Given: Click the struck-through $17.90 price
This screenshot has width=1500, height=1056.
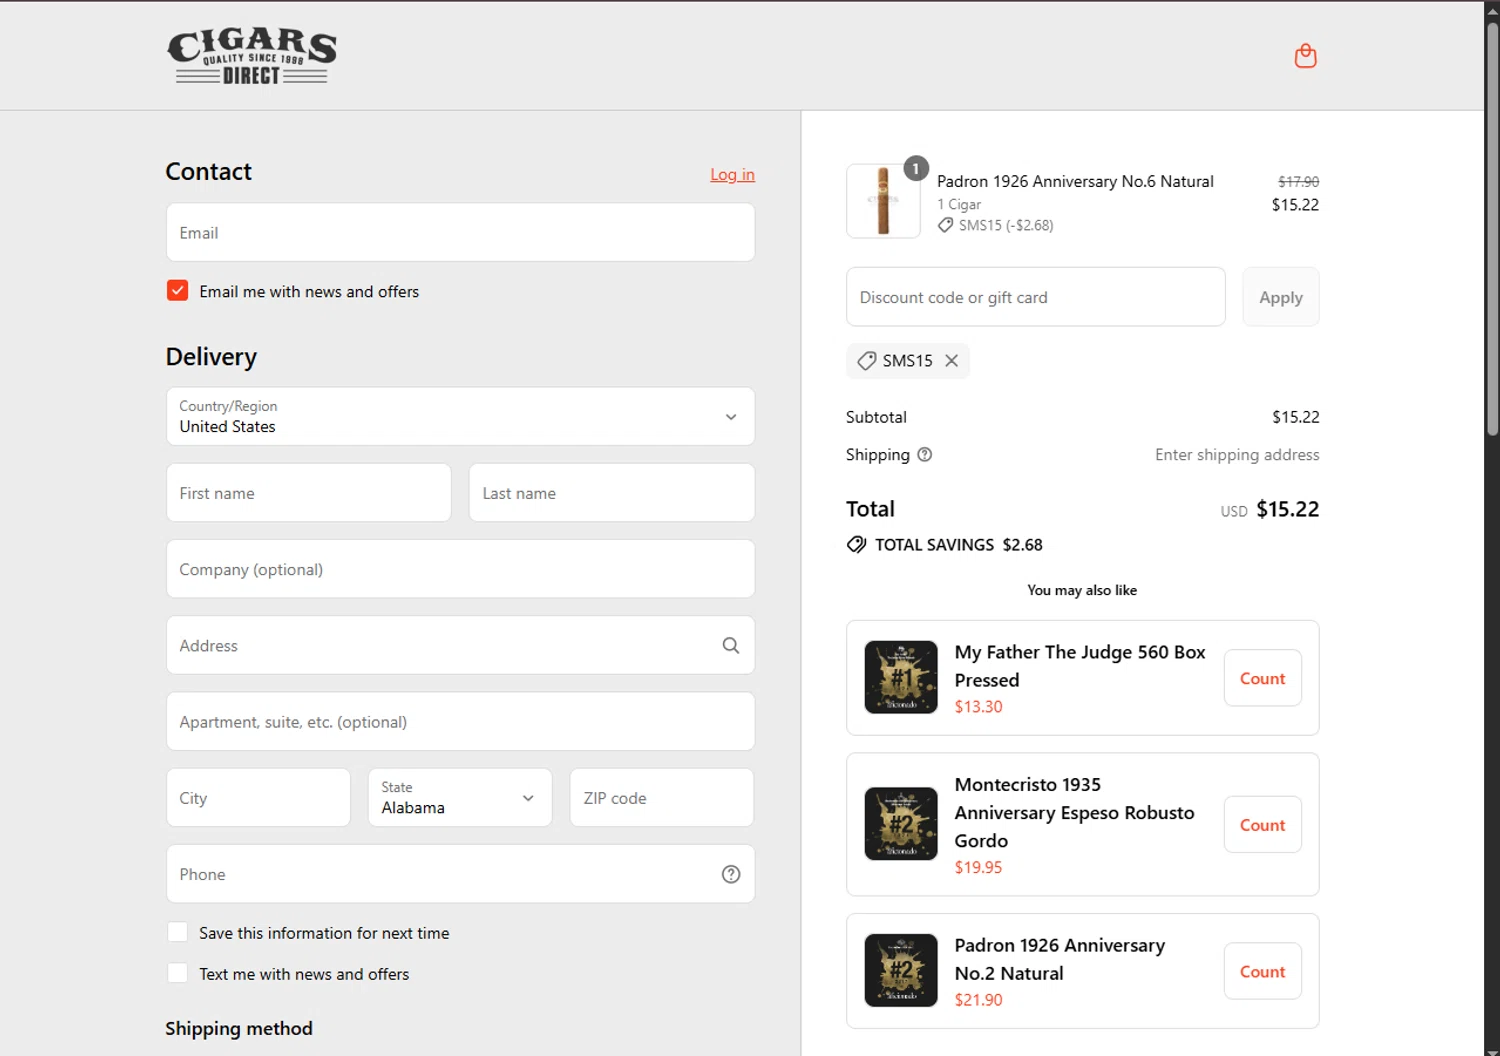Looking at the screenshot, I should pyautogui.click(x=1298, y=181).
